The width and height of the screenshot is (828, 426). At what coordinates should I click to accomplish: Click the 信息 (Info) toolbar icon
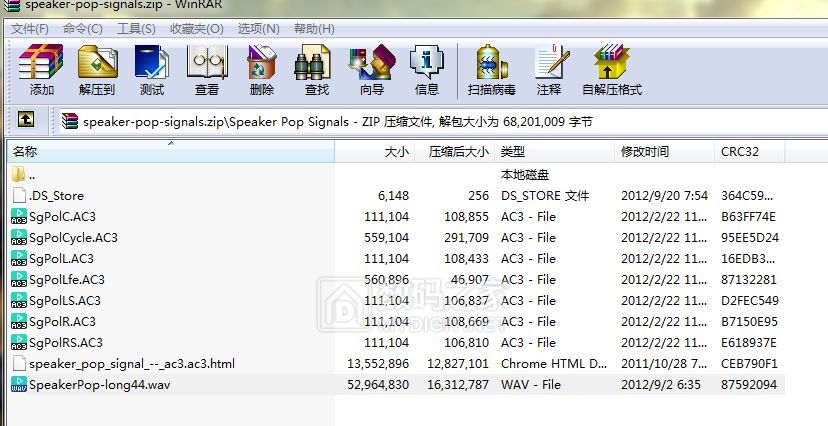click(427, 62)
